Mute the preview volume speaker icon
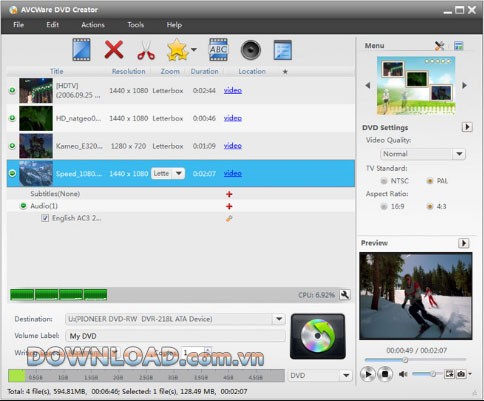This screenshot has height=401, width=484. coord(403,374)
